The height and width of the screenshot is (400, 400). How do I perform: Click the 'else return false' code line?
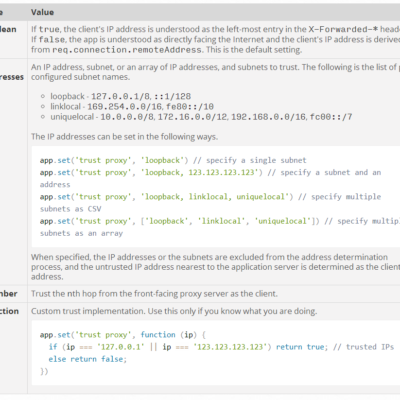[x=88, y=359]
